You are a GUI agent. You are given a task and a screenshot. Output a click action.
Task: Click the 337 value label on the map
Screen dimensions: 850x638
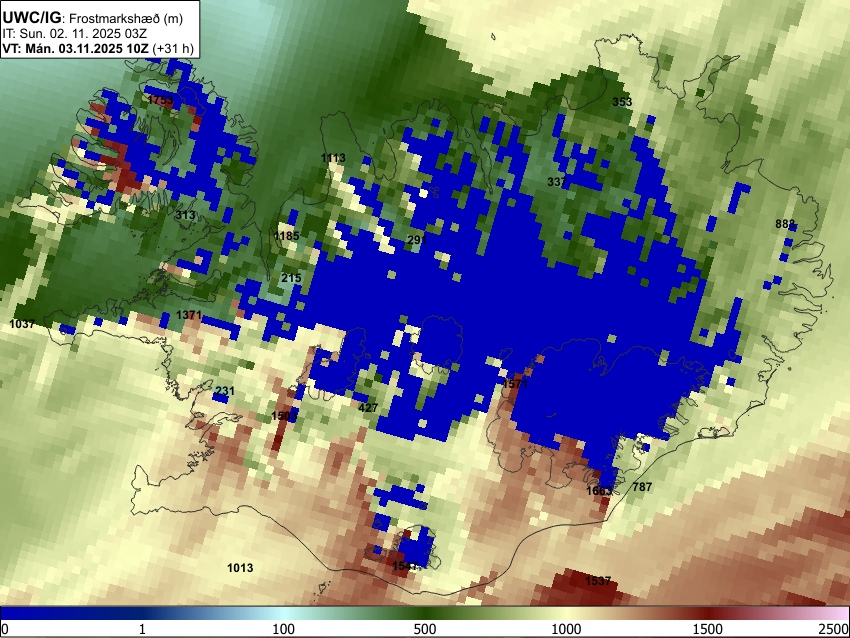557,182
